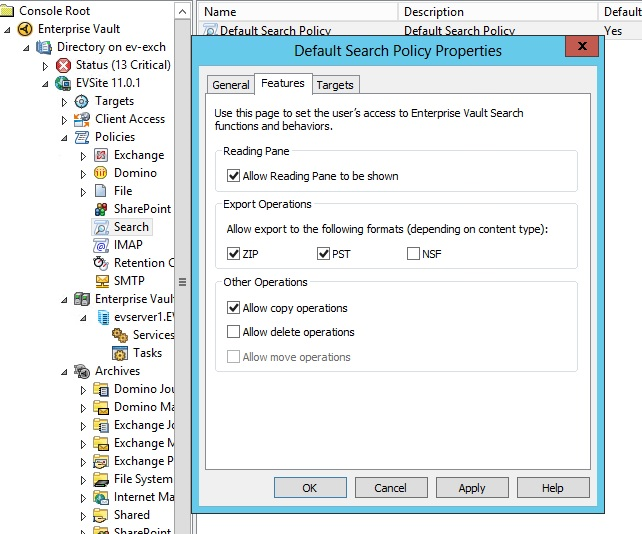Select the Retention policy icon

pos(101,263)
